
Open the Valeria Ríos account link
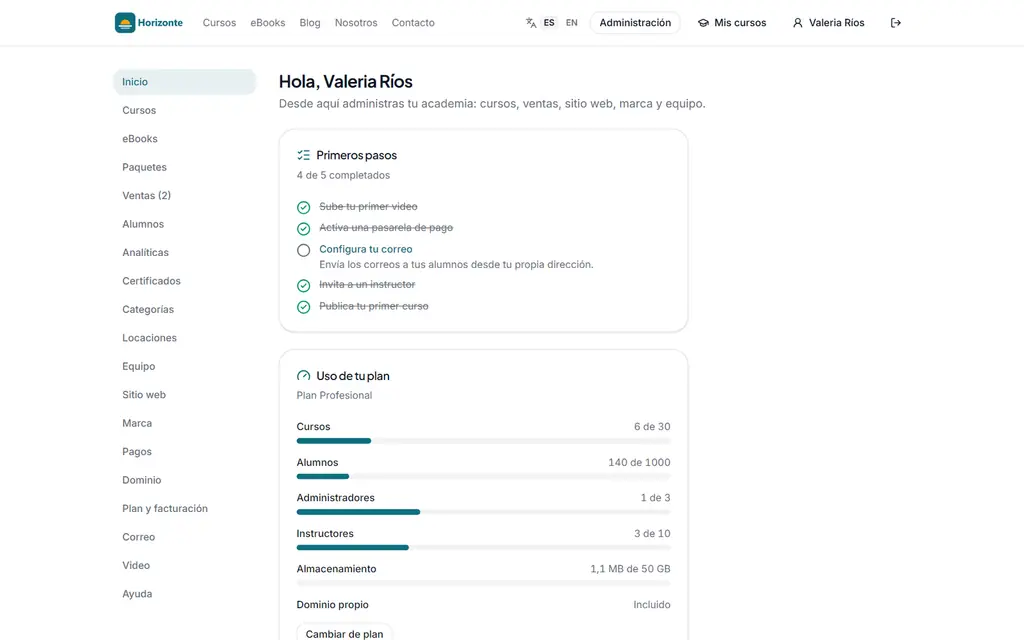click(829, 23)
